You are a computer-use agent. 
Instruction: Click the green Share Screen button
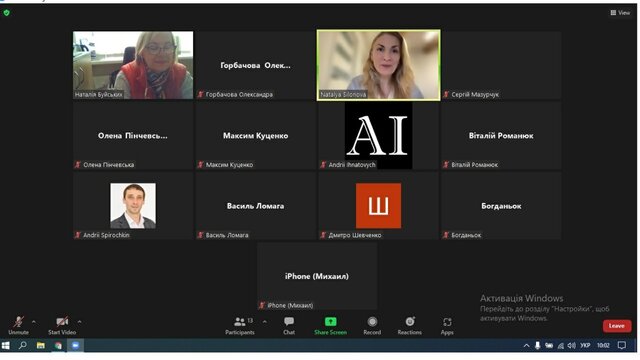pyautogui.click(x=331, y=325)
